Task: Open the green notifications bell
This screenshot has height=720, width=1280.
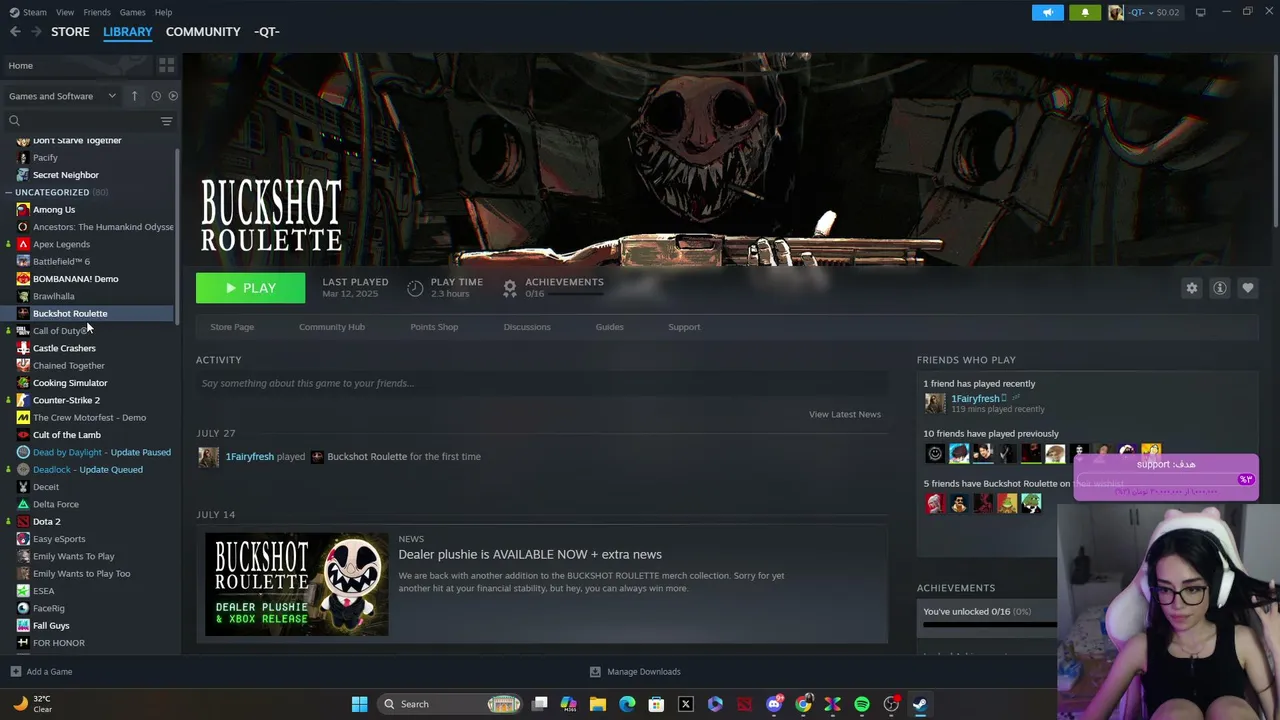Action: [x=1085, y=12]
